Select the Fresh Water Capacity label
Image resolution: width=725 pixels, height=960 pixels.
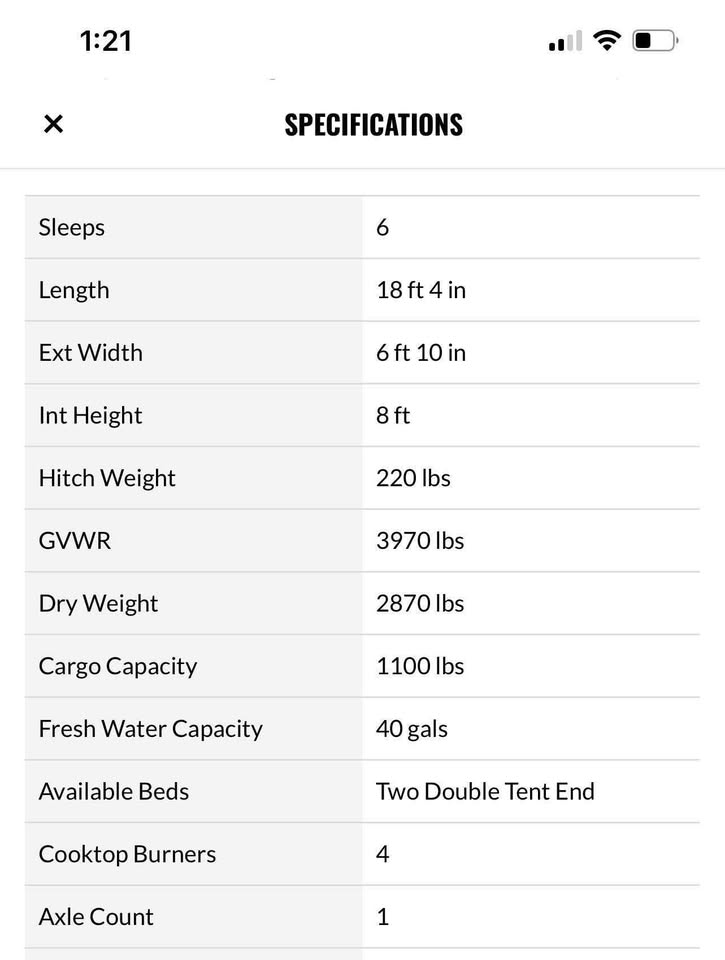coord(151,729)
